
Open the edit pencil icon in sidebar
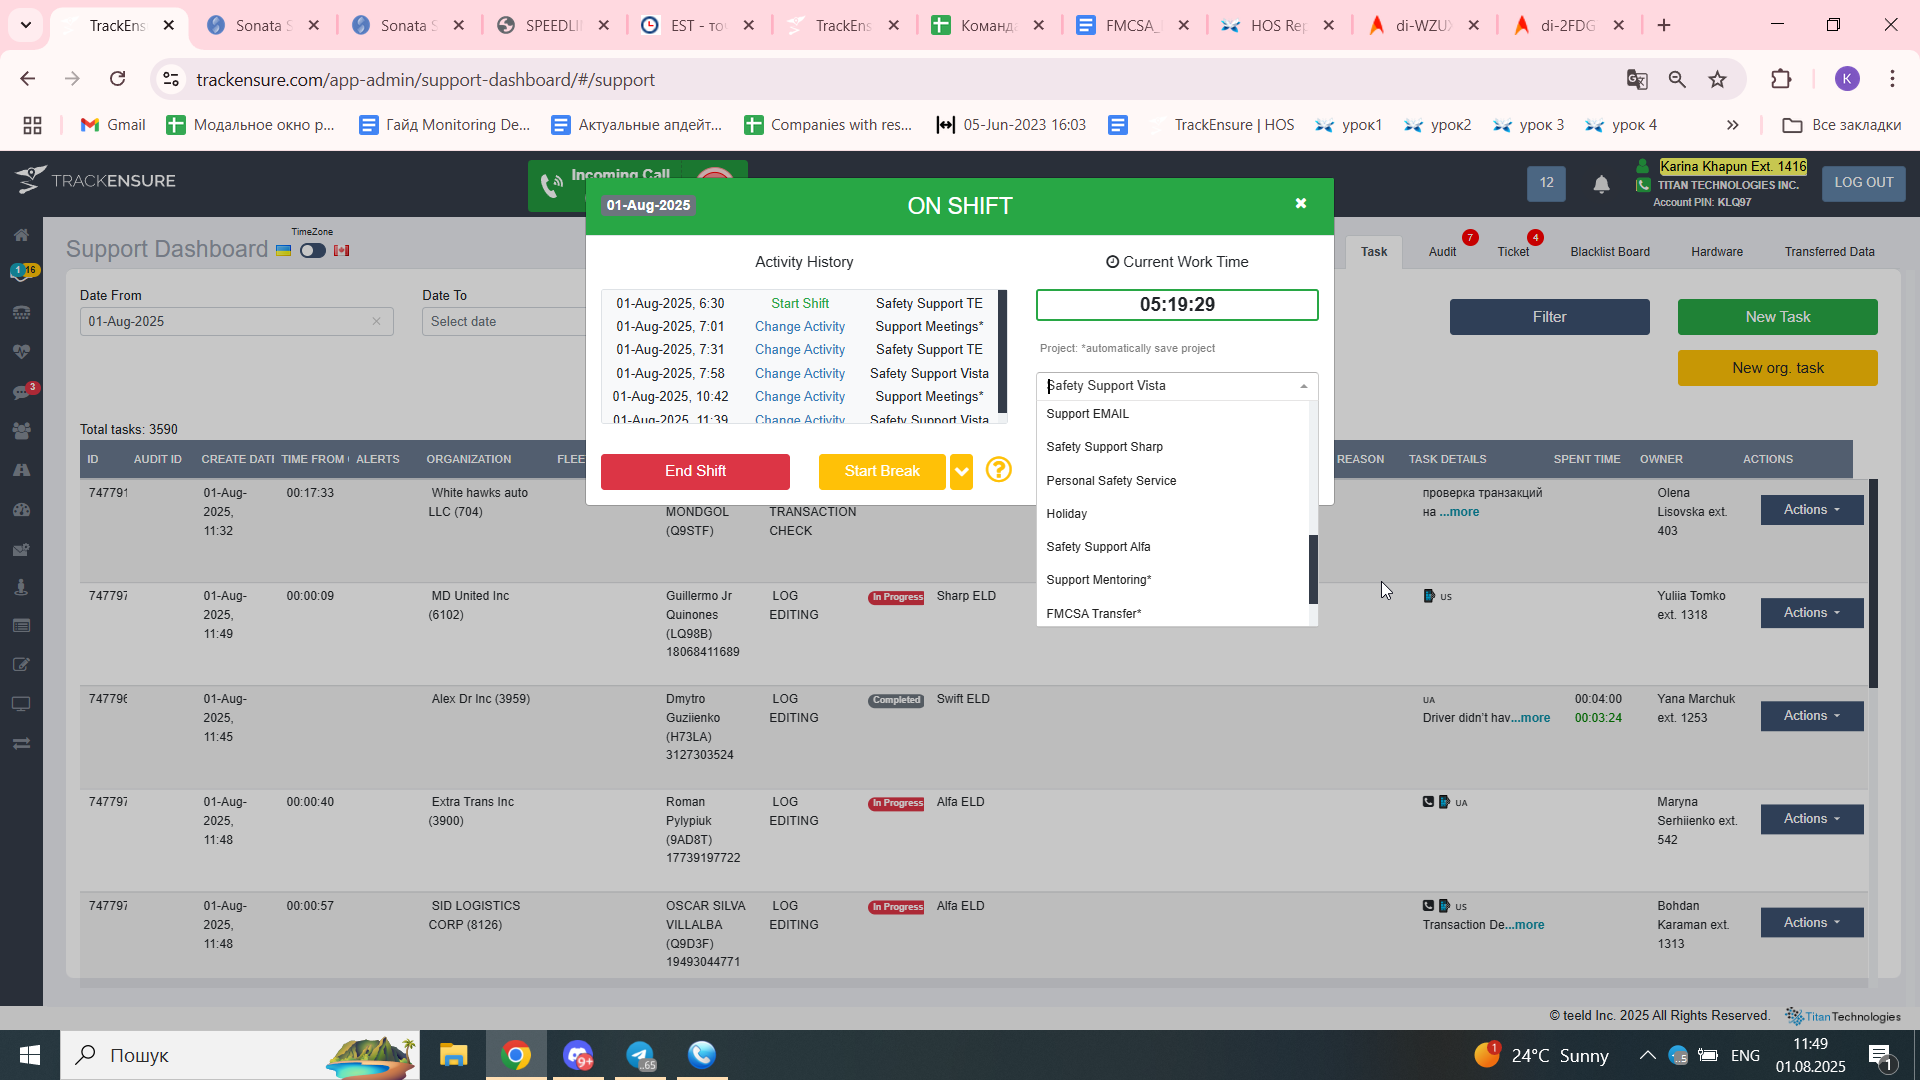pos(21,665)
